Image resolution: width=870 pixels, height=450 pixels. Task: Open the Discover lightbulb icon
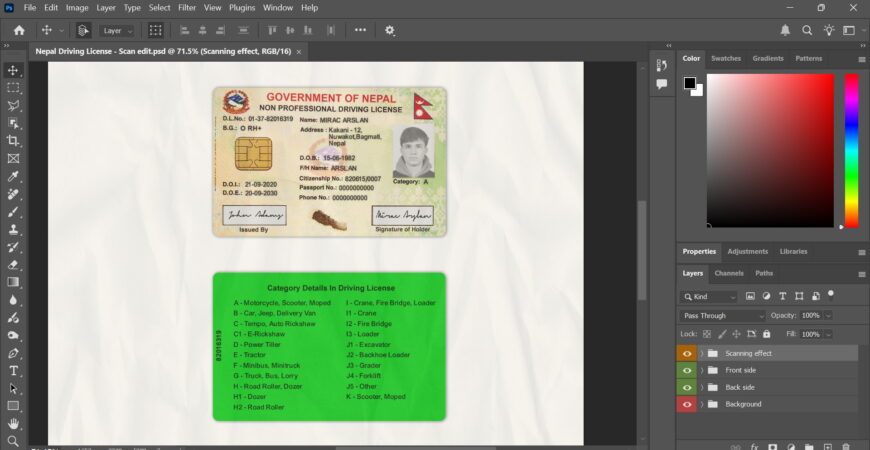828,31
